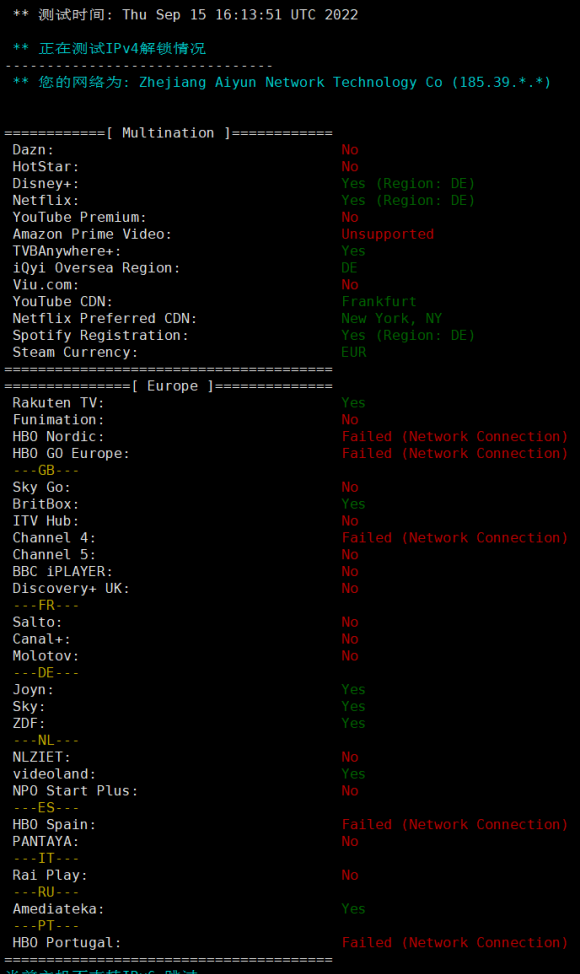The width and height of the screenshot is (580, 974).
Task: Click the New York, NY CDN value
Action: click(x=391, y=319)
